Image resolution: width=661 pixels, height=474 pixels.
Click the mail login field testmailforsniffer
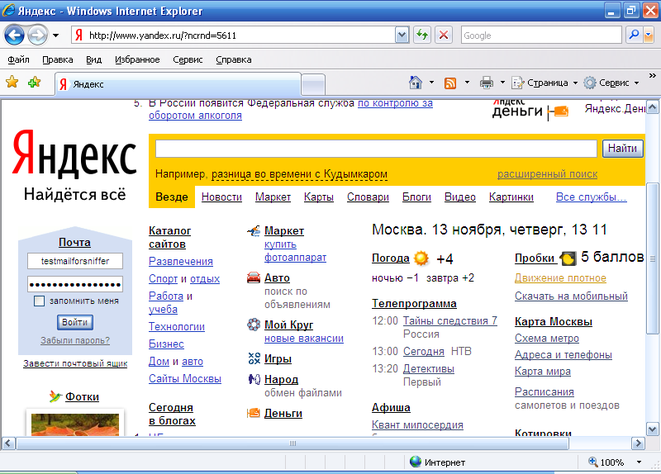click(75, 261)
